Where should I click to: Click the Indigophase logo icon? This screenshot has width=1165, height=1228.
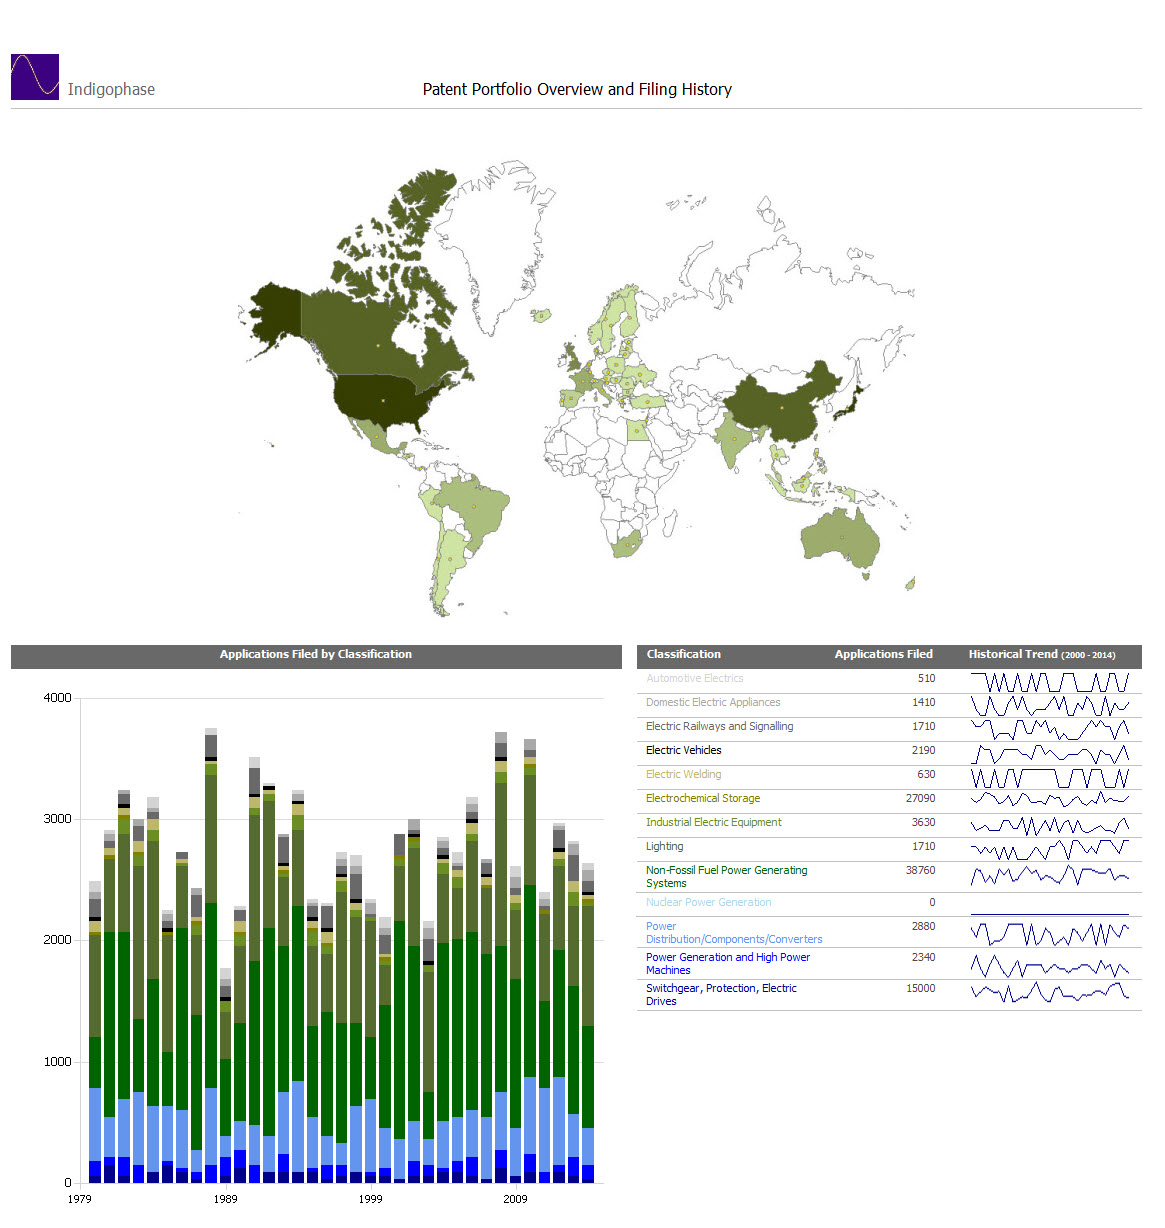(x=34, y=76)
